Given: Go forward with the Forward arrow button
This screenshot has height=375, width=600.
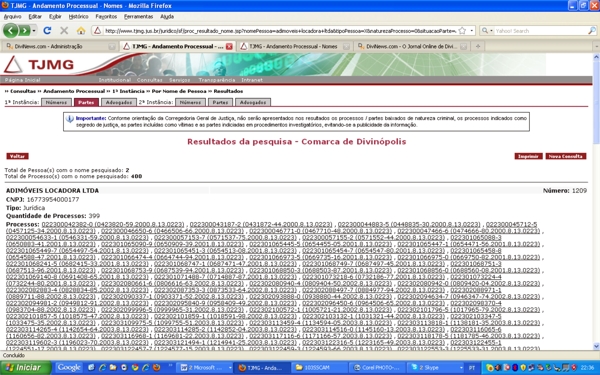Looking at the screenshot, I should point(24,31).
